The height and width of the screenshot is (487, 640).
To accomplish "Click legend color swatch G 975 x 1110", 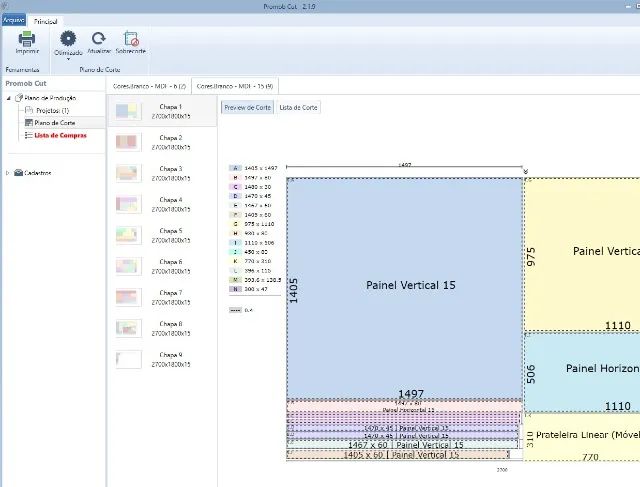I will click(235, 224).
